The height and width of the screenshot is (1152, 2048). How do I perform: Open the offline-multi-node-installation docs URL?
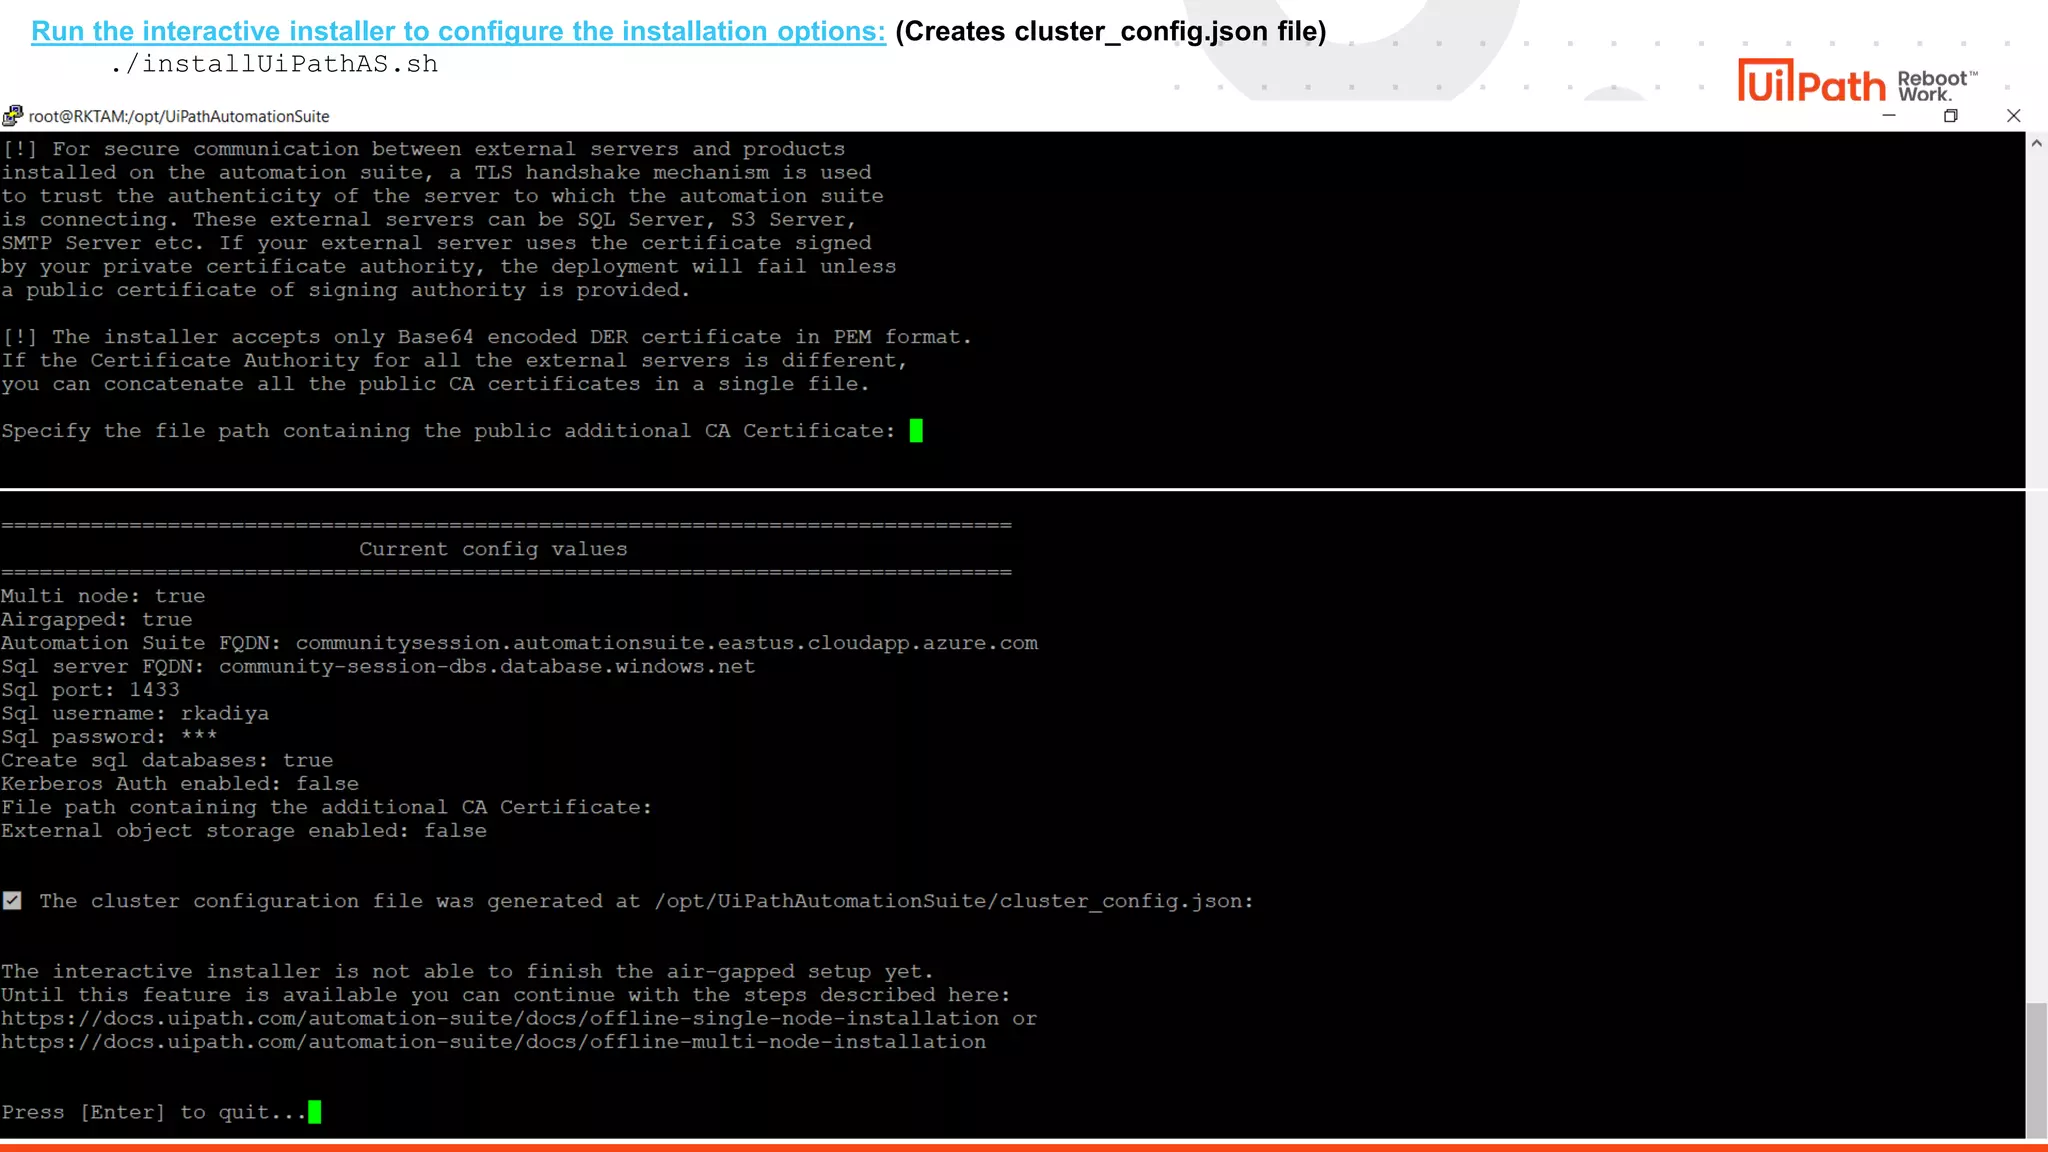[x=493, y=1042]
